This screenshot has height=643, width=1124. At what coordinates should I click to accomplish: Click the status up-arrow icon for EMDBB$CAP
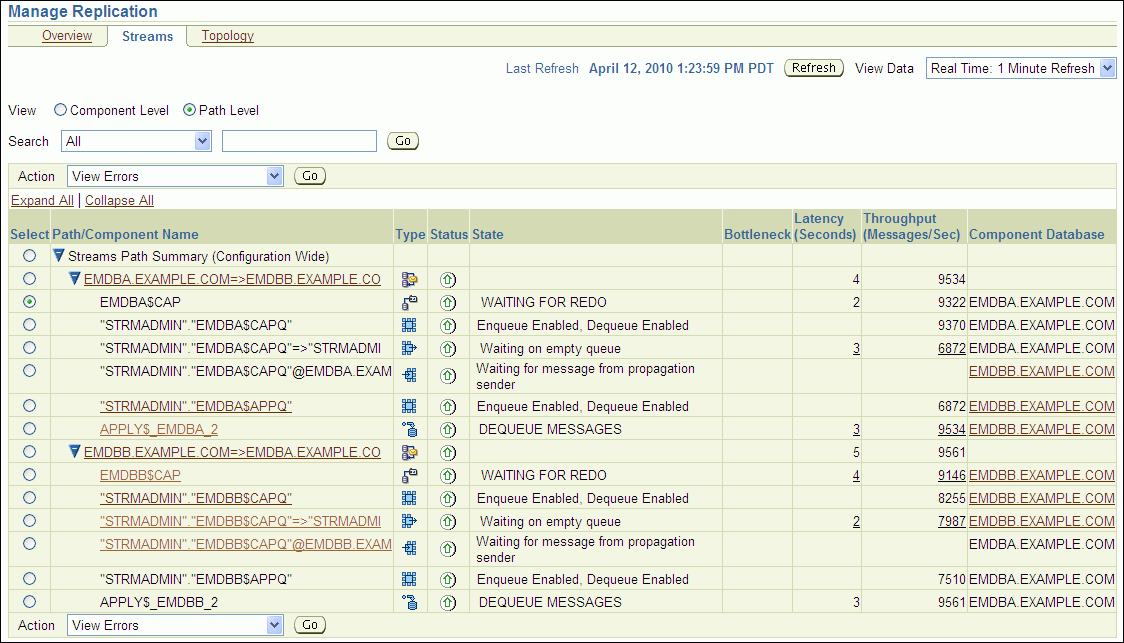click(448, 475)
